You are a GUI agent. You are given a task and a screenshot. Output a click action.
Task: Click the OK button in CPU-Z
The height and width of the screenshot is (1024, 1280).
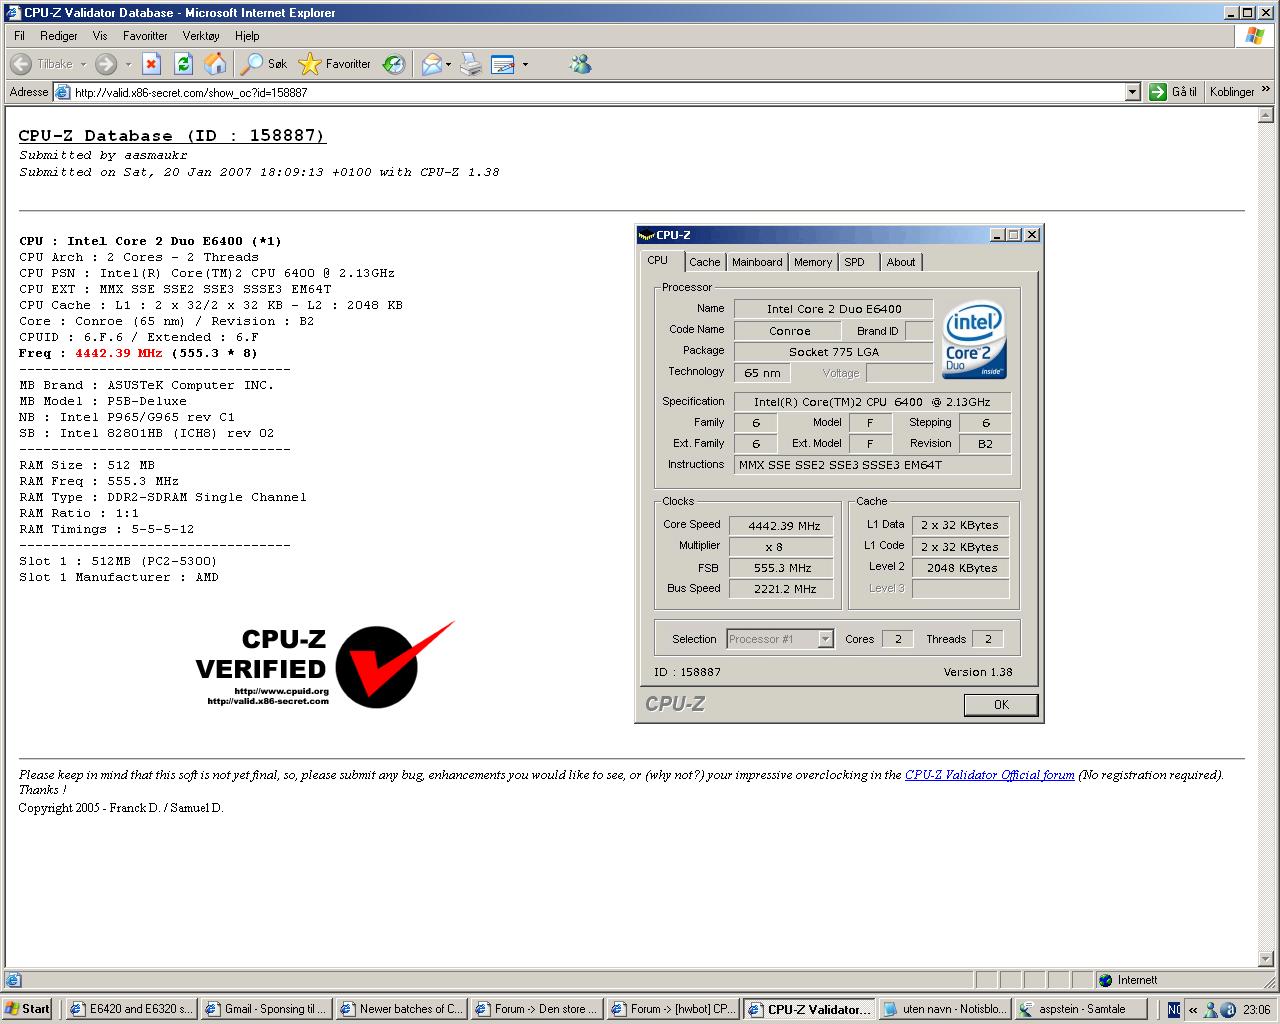(1001, 705)
